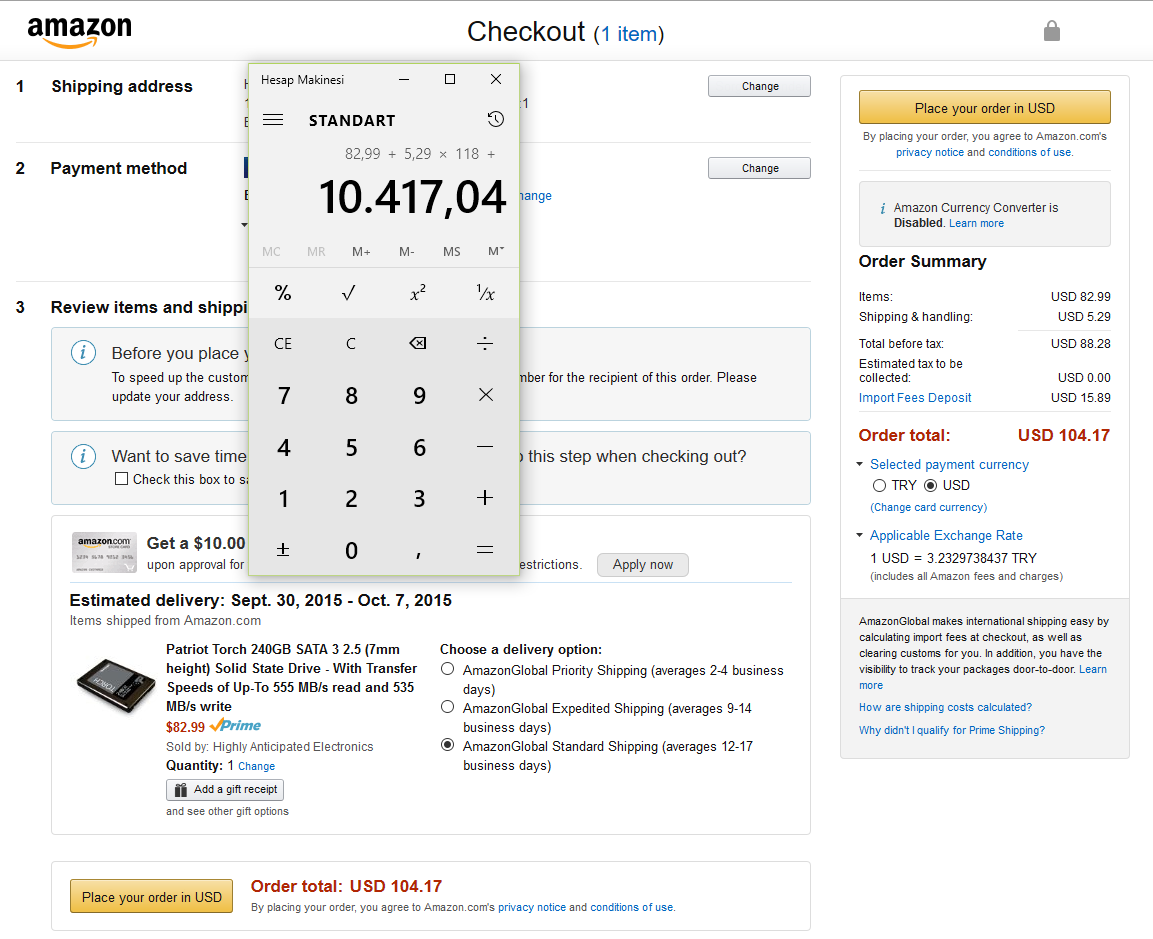Screen dimensions: 1153x939
Task: Select AmazonGlobal Priority Shipping option
Action: coord(448,669)
